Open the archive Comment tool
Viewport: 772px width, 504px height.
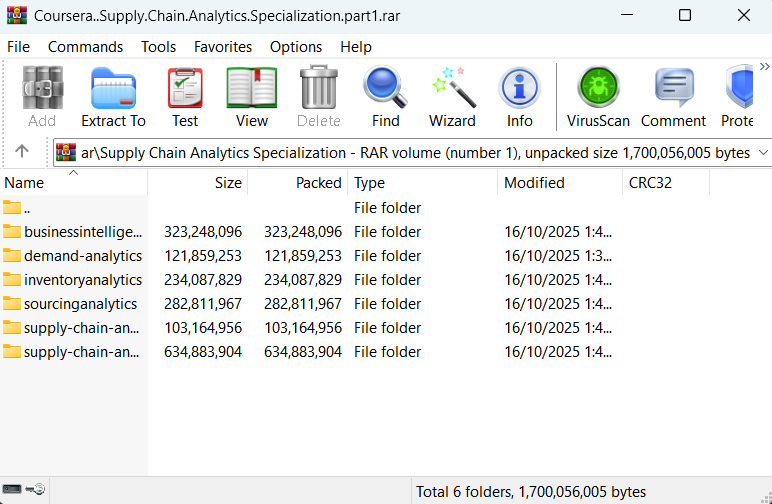click(x=673, y=97)
